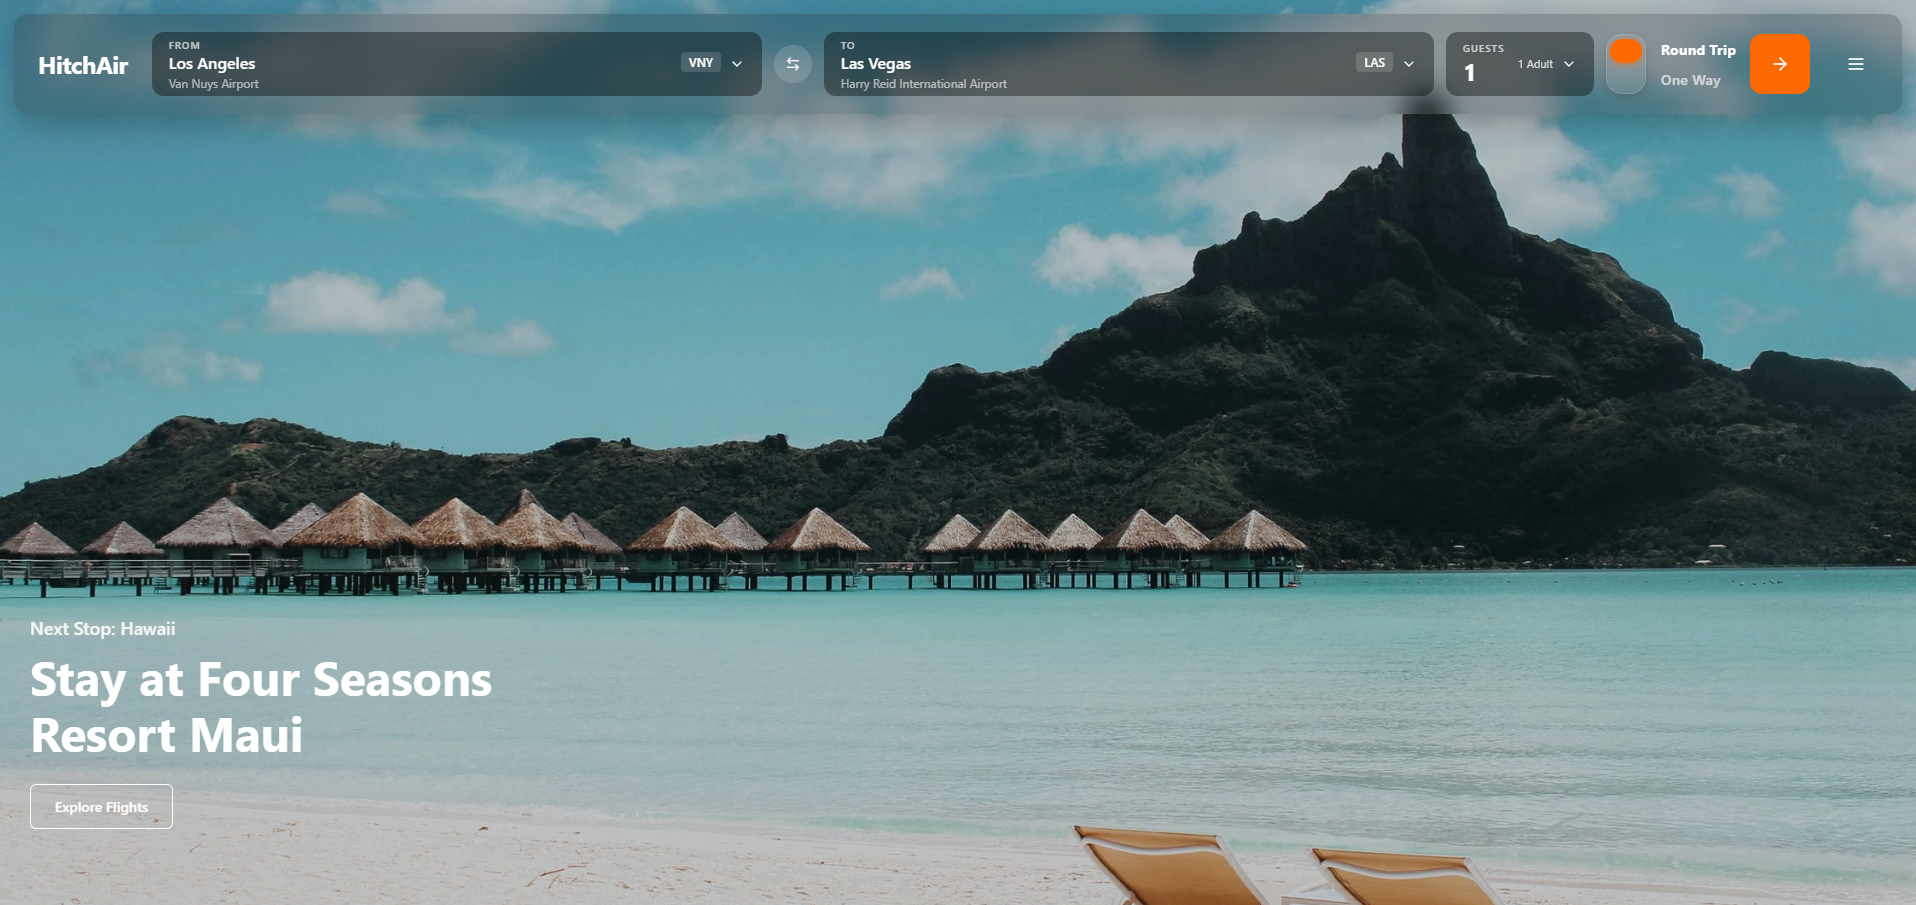
Task: Click the guests count number
Action: [1469, 73]
